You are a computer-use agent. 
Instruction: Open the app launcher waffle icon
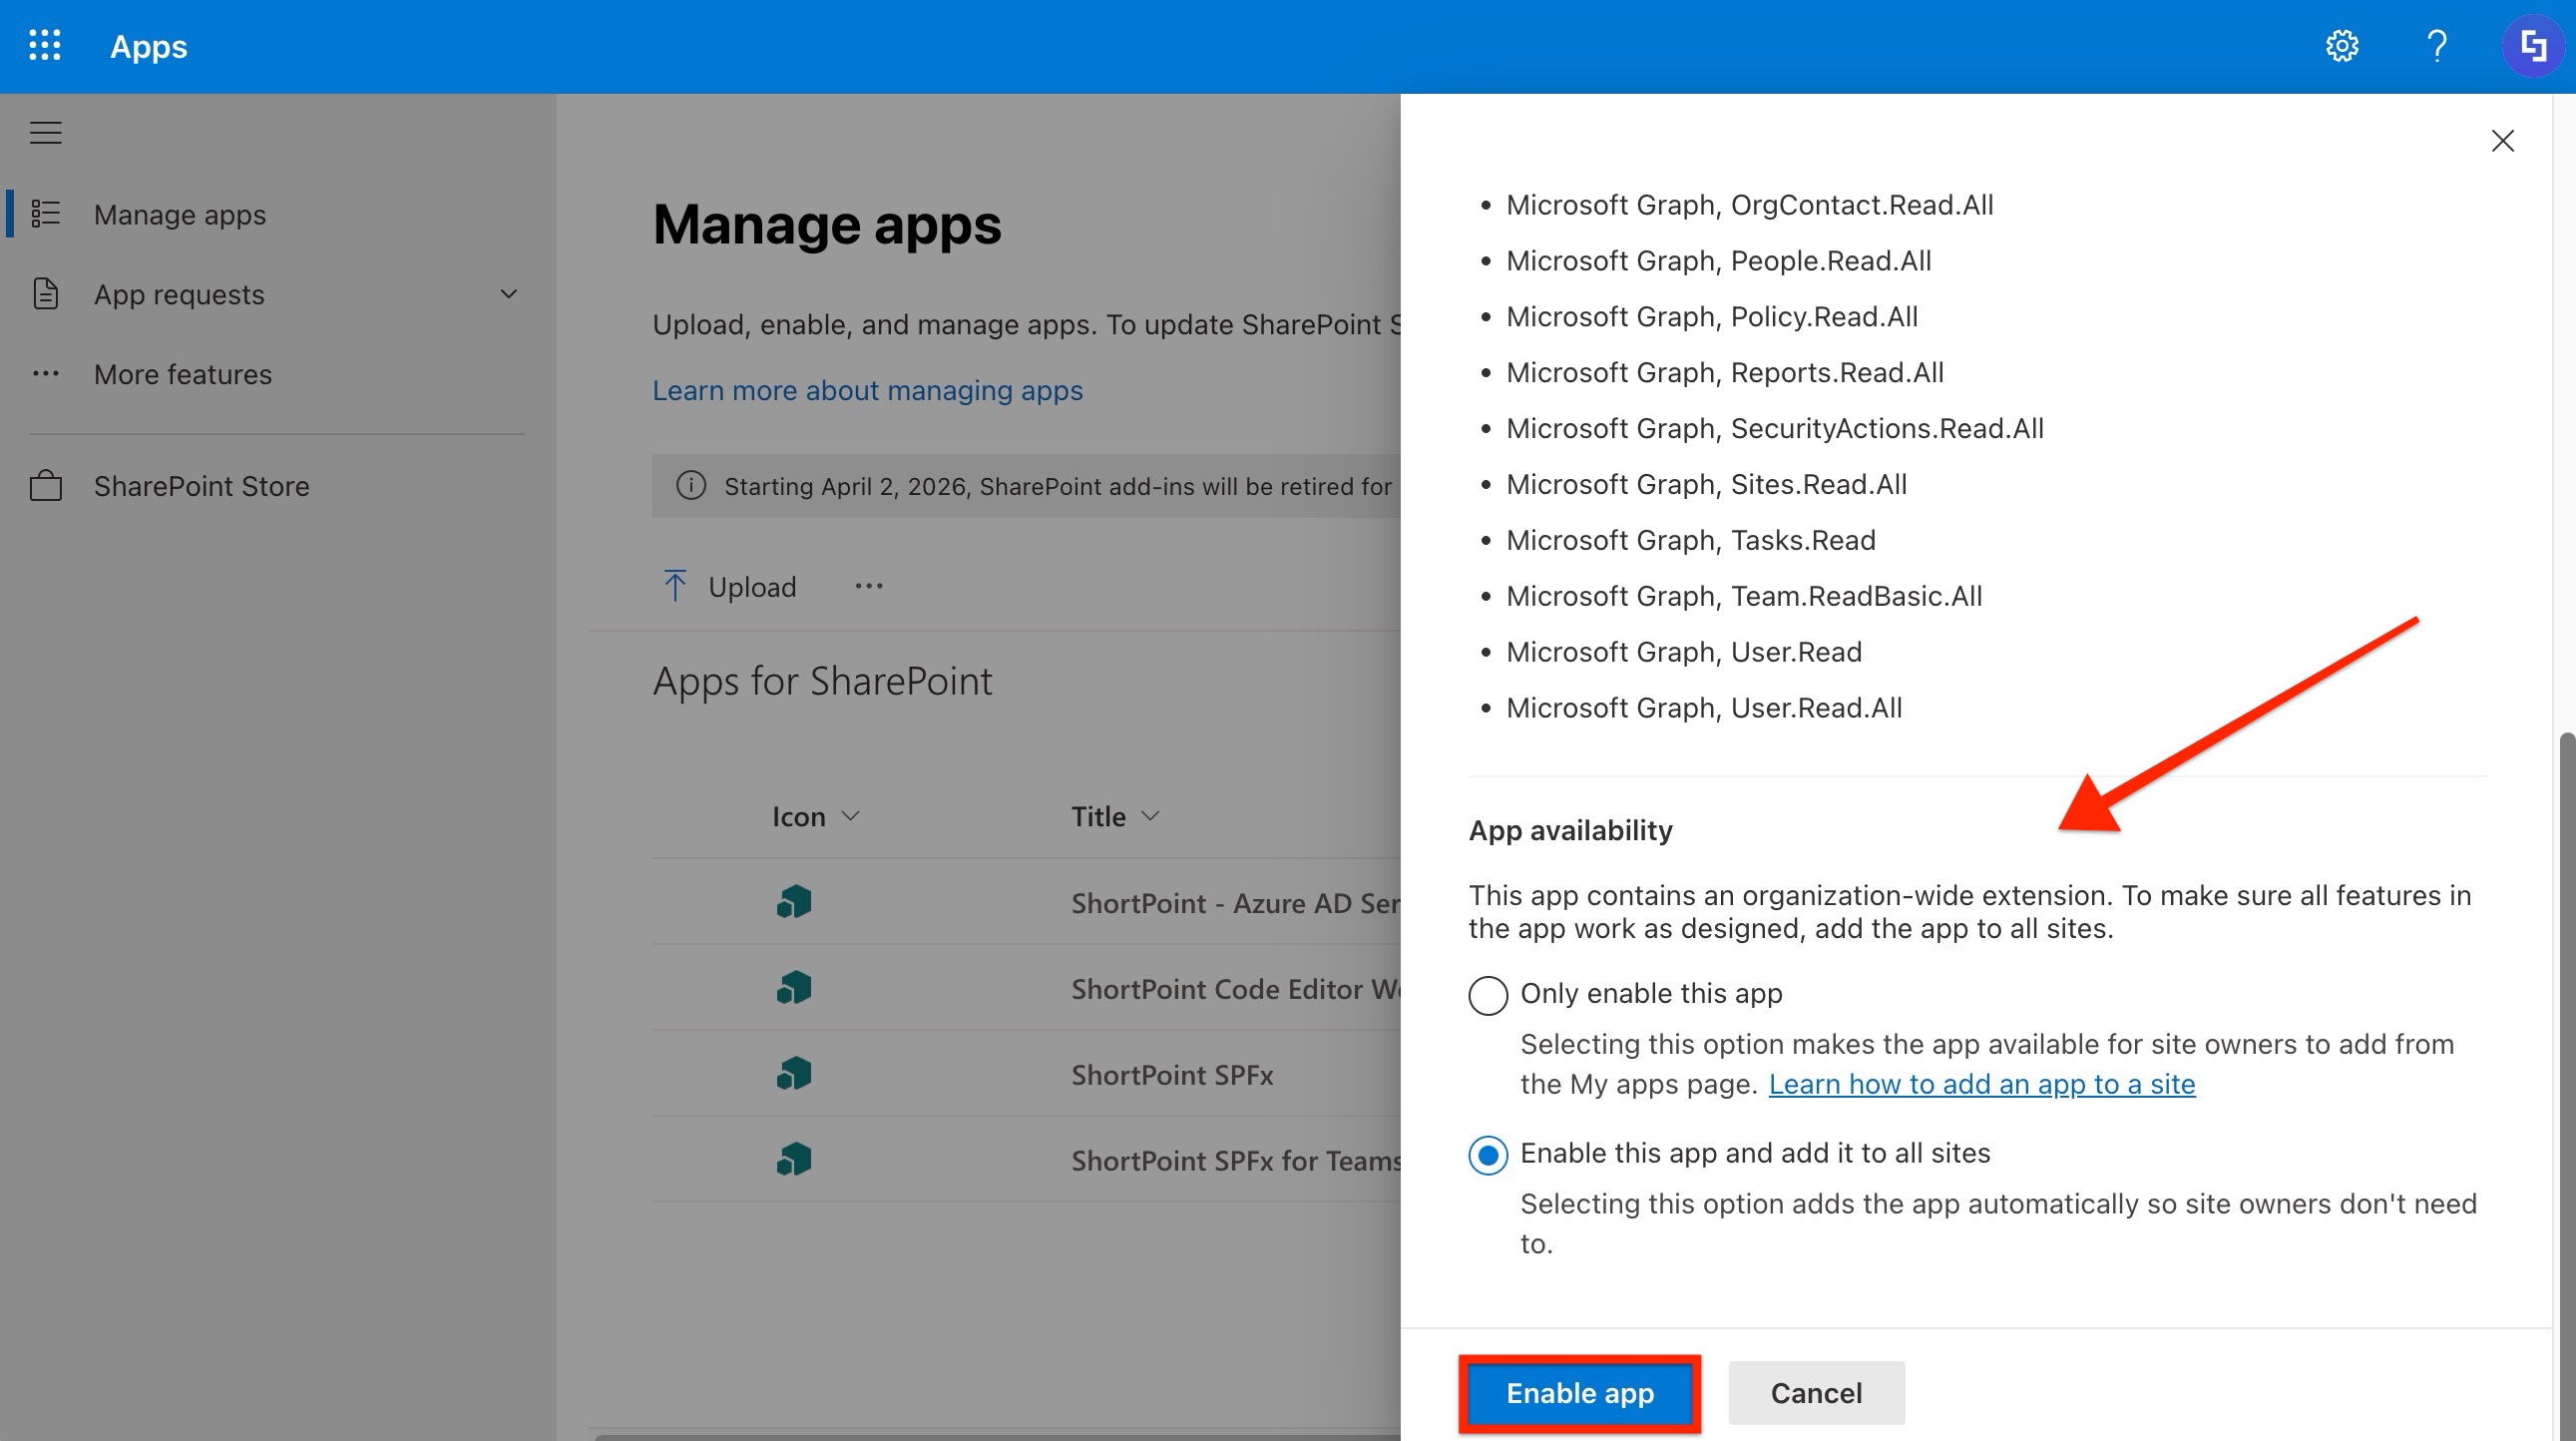[45, 46]
